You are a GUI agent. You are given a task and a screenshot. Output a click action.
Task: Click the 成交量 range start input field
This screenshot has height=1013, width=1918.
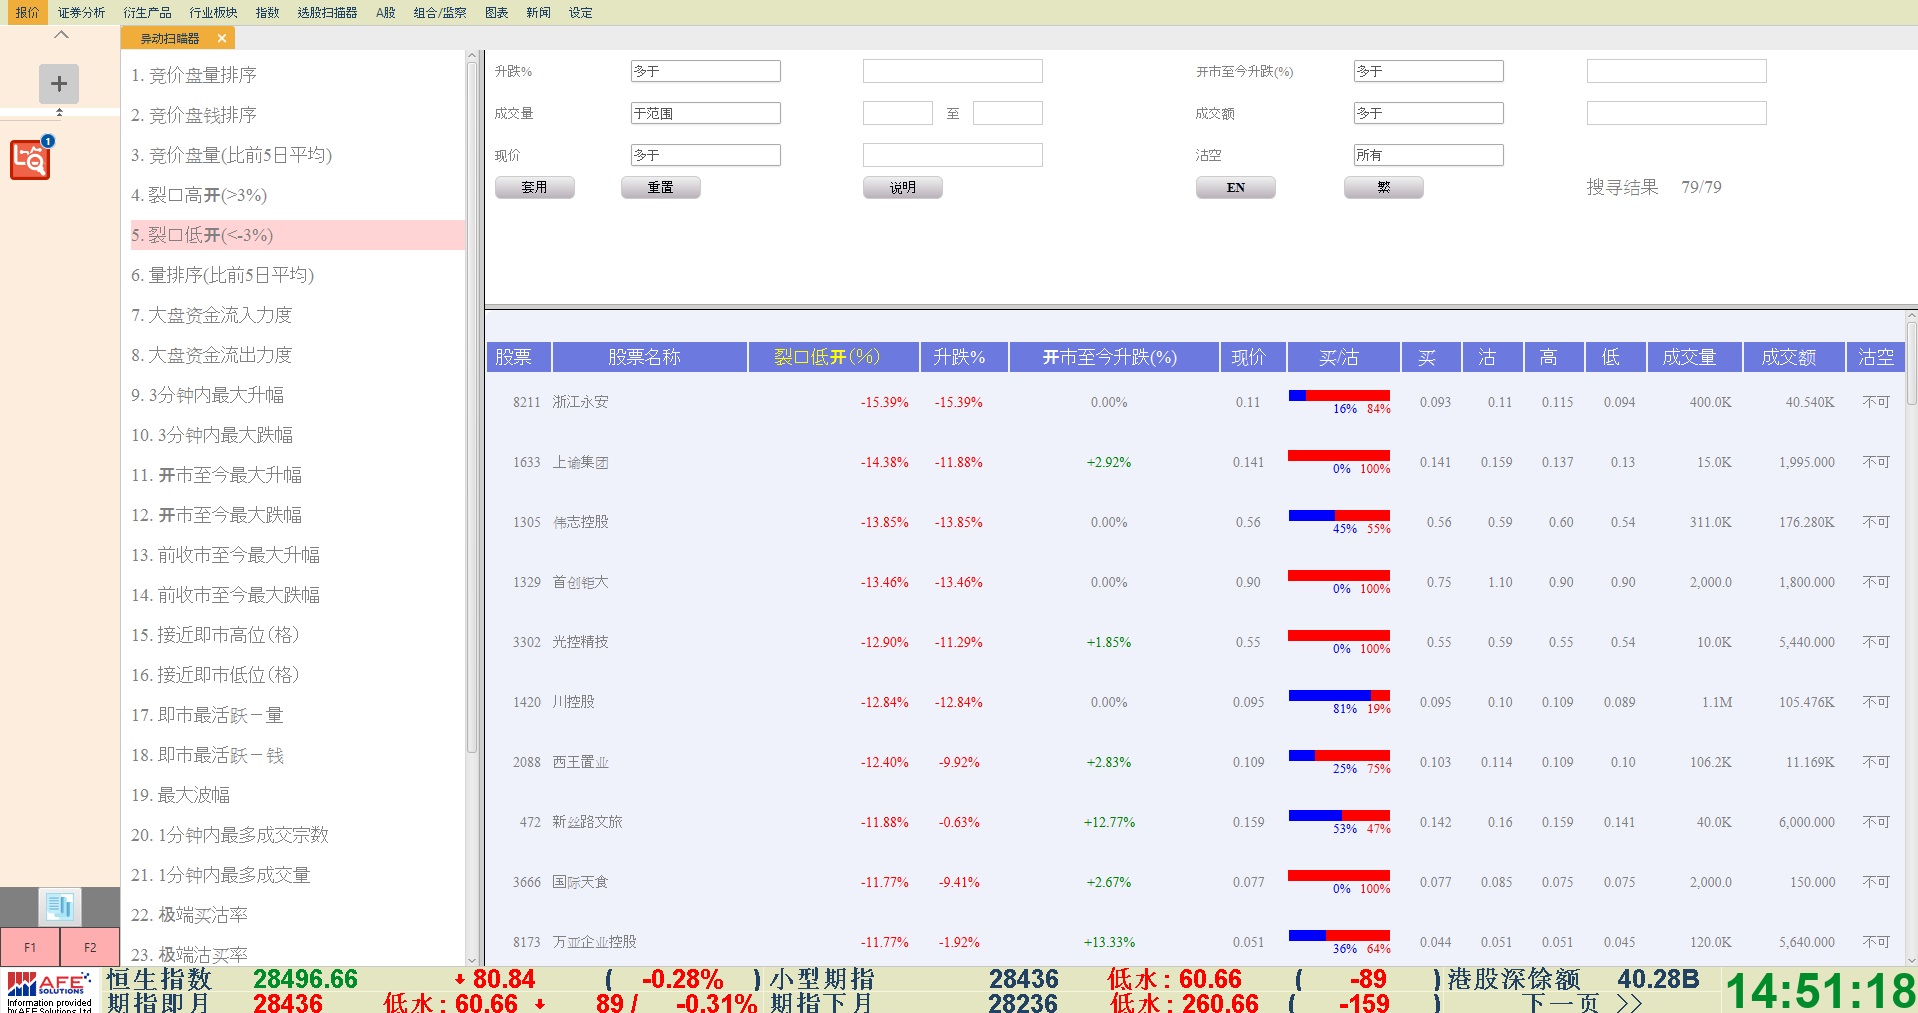(897, 113)
